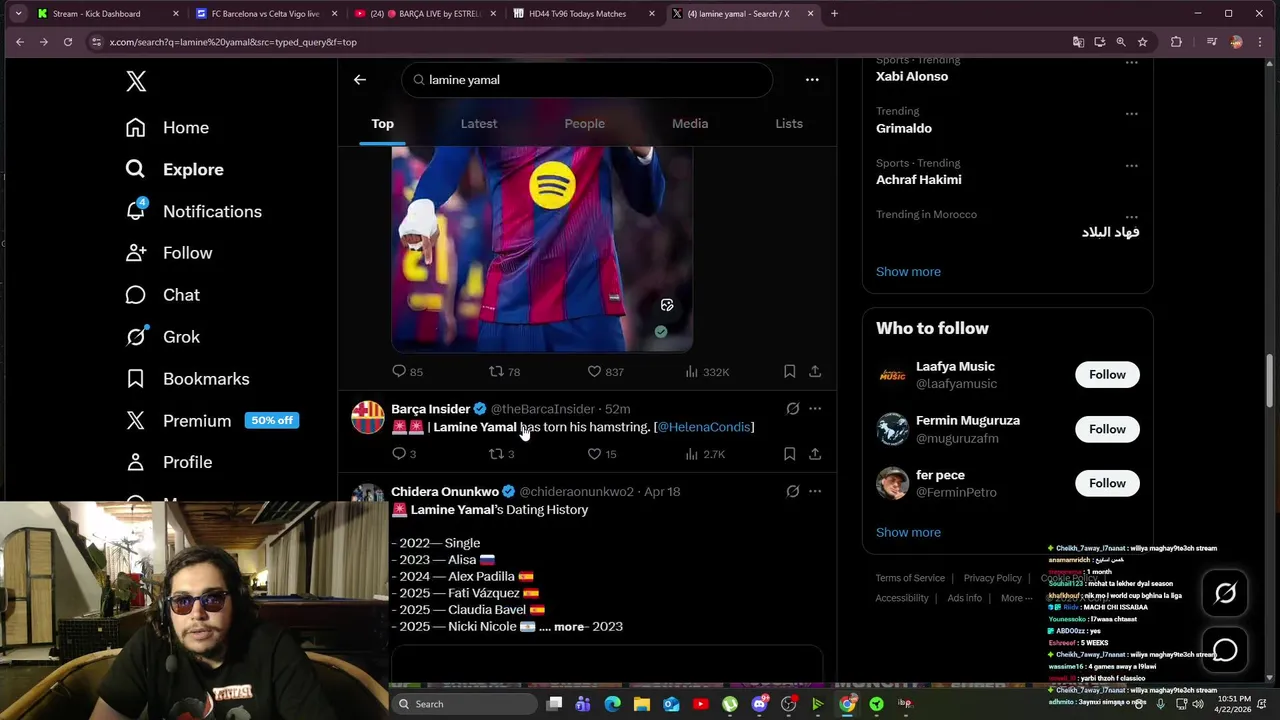Open more options for the Grimaldo trend

pos(1131,114)
